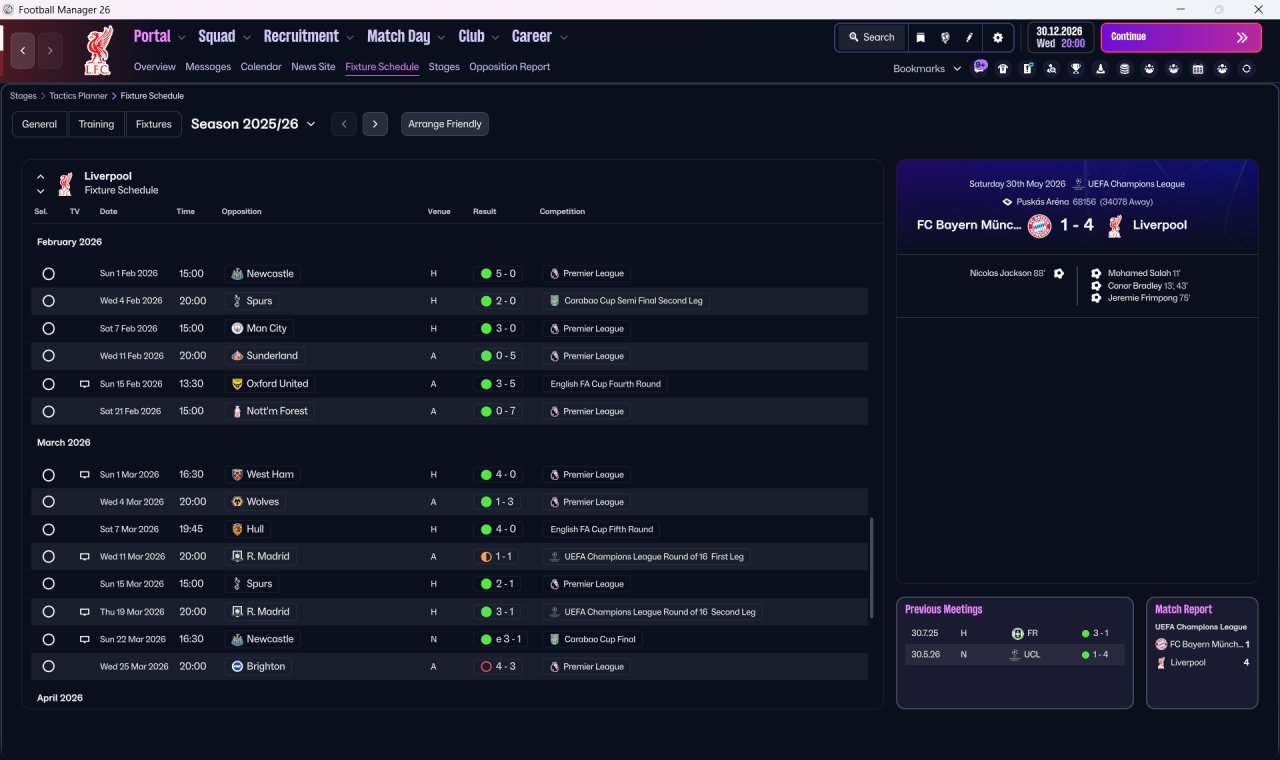The width and height of the screenshot is (1280, 760).
Task: Select the Sunderland fixture radio button
Action: point(49,356)
